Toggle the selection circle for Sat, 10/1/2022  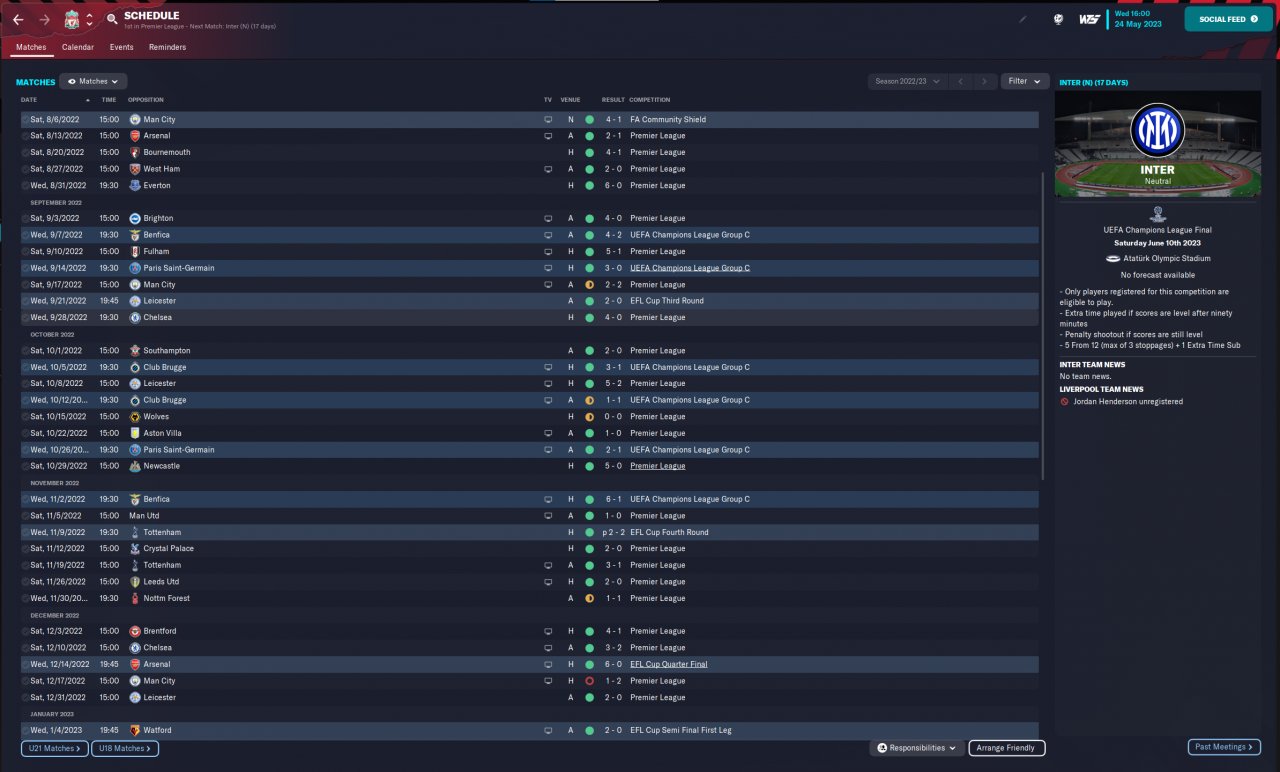point(25,351)
